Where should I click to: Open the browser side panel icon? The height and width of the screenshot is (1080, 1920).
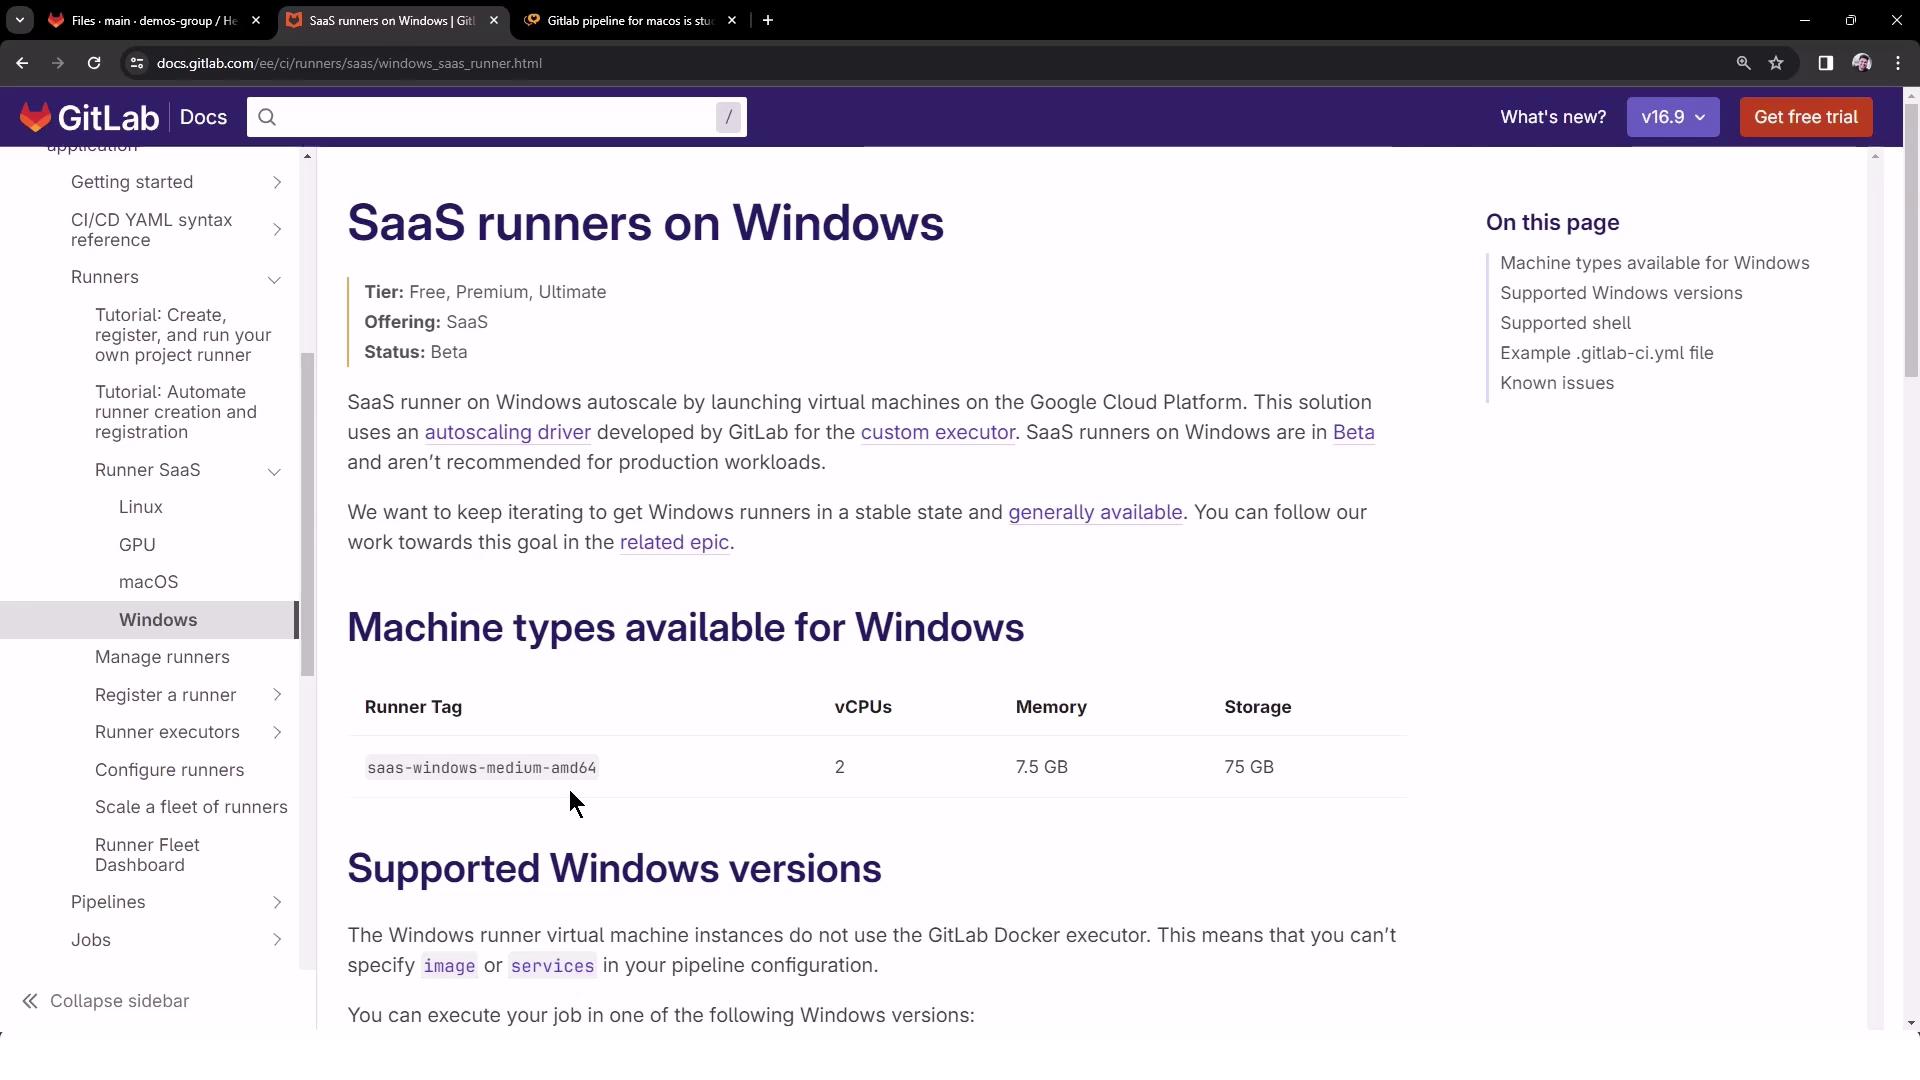pos(1825,63)
